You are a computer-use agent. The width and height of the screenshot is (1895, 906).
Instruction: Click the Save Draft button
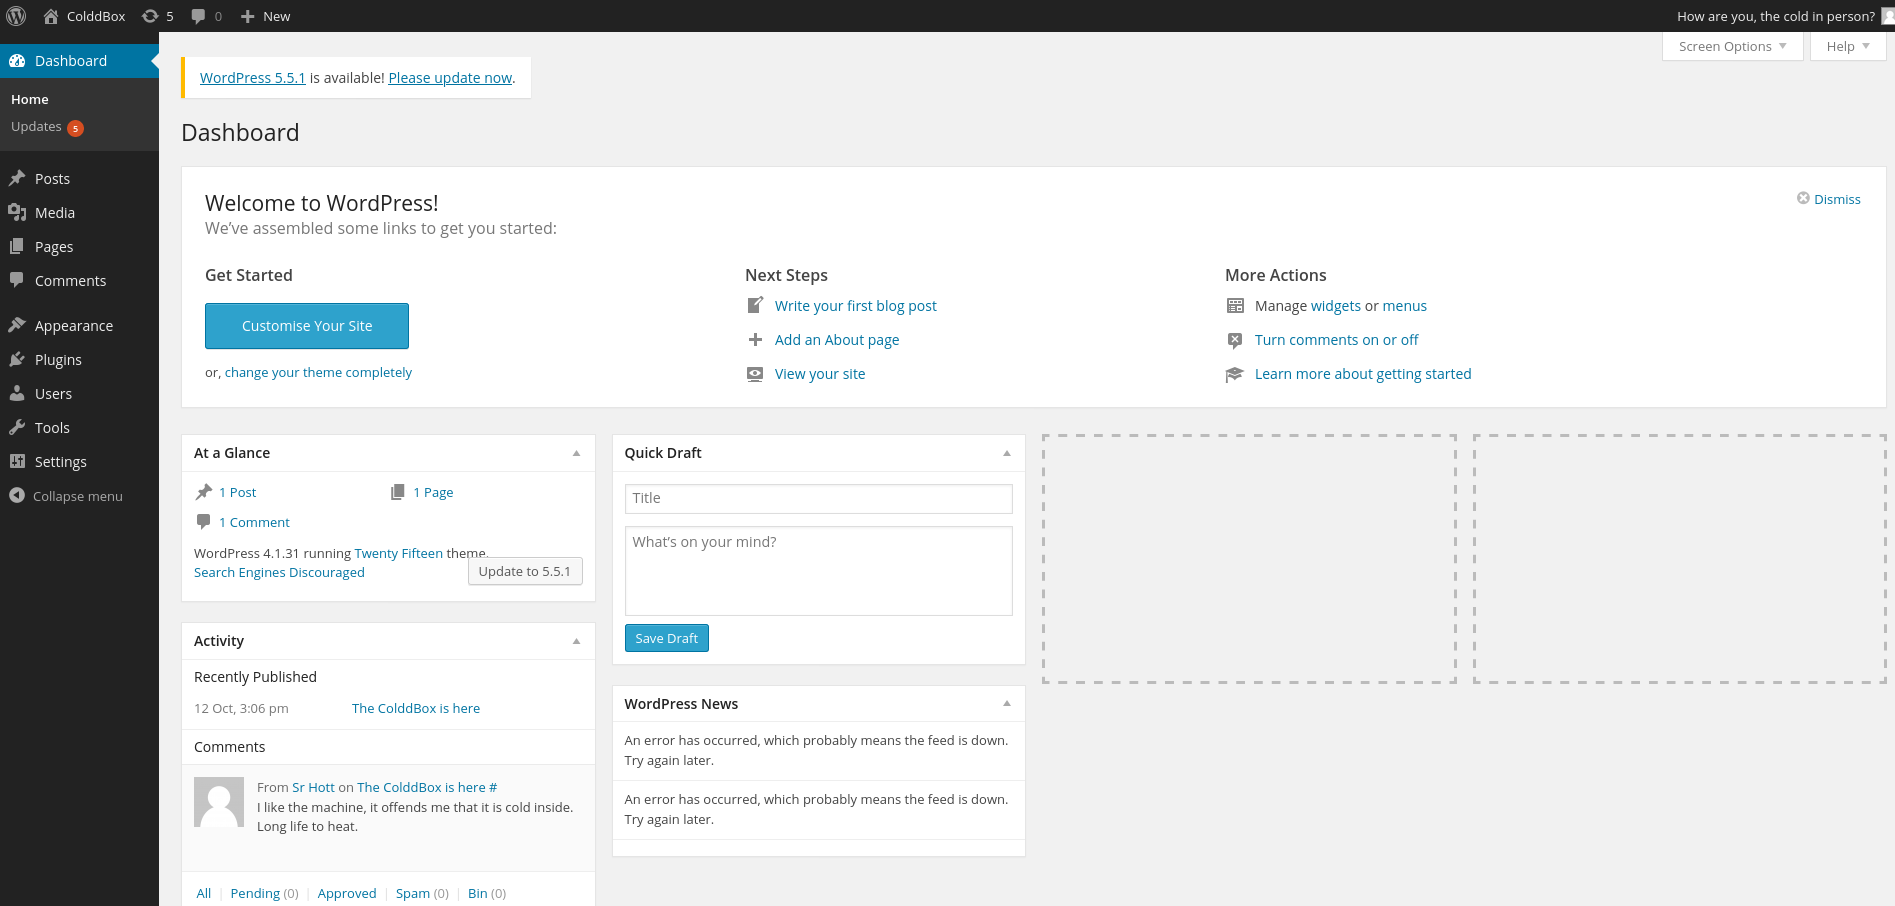[666, 638]
